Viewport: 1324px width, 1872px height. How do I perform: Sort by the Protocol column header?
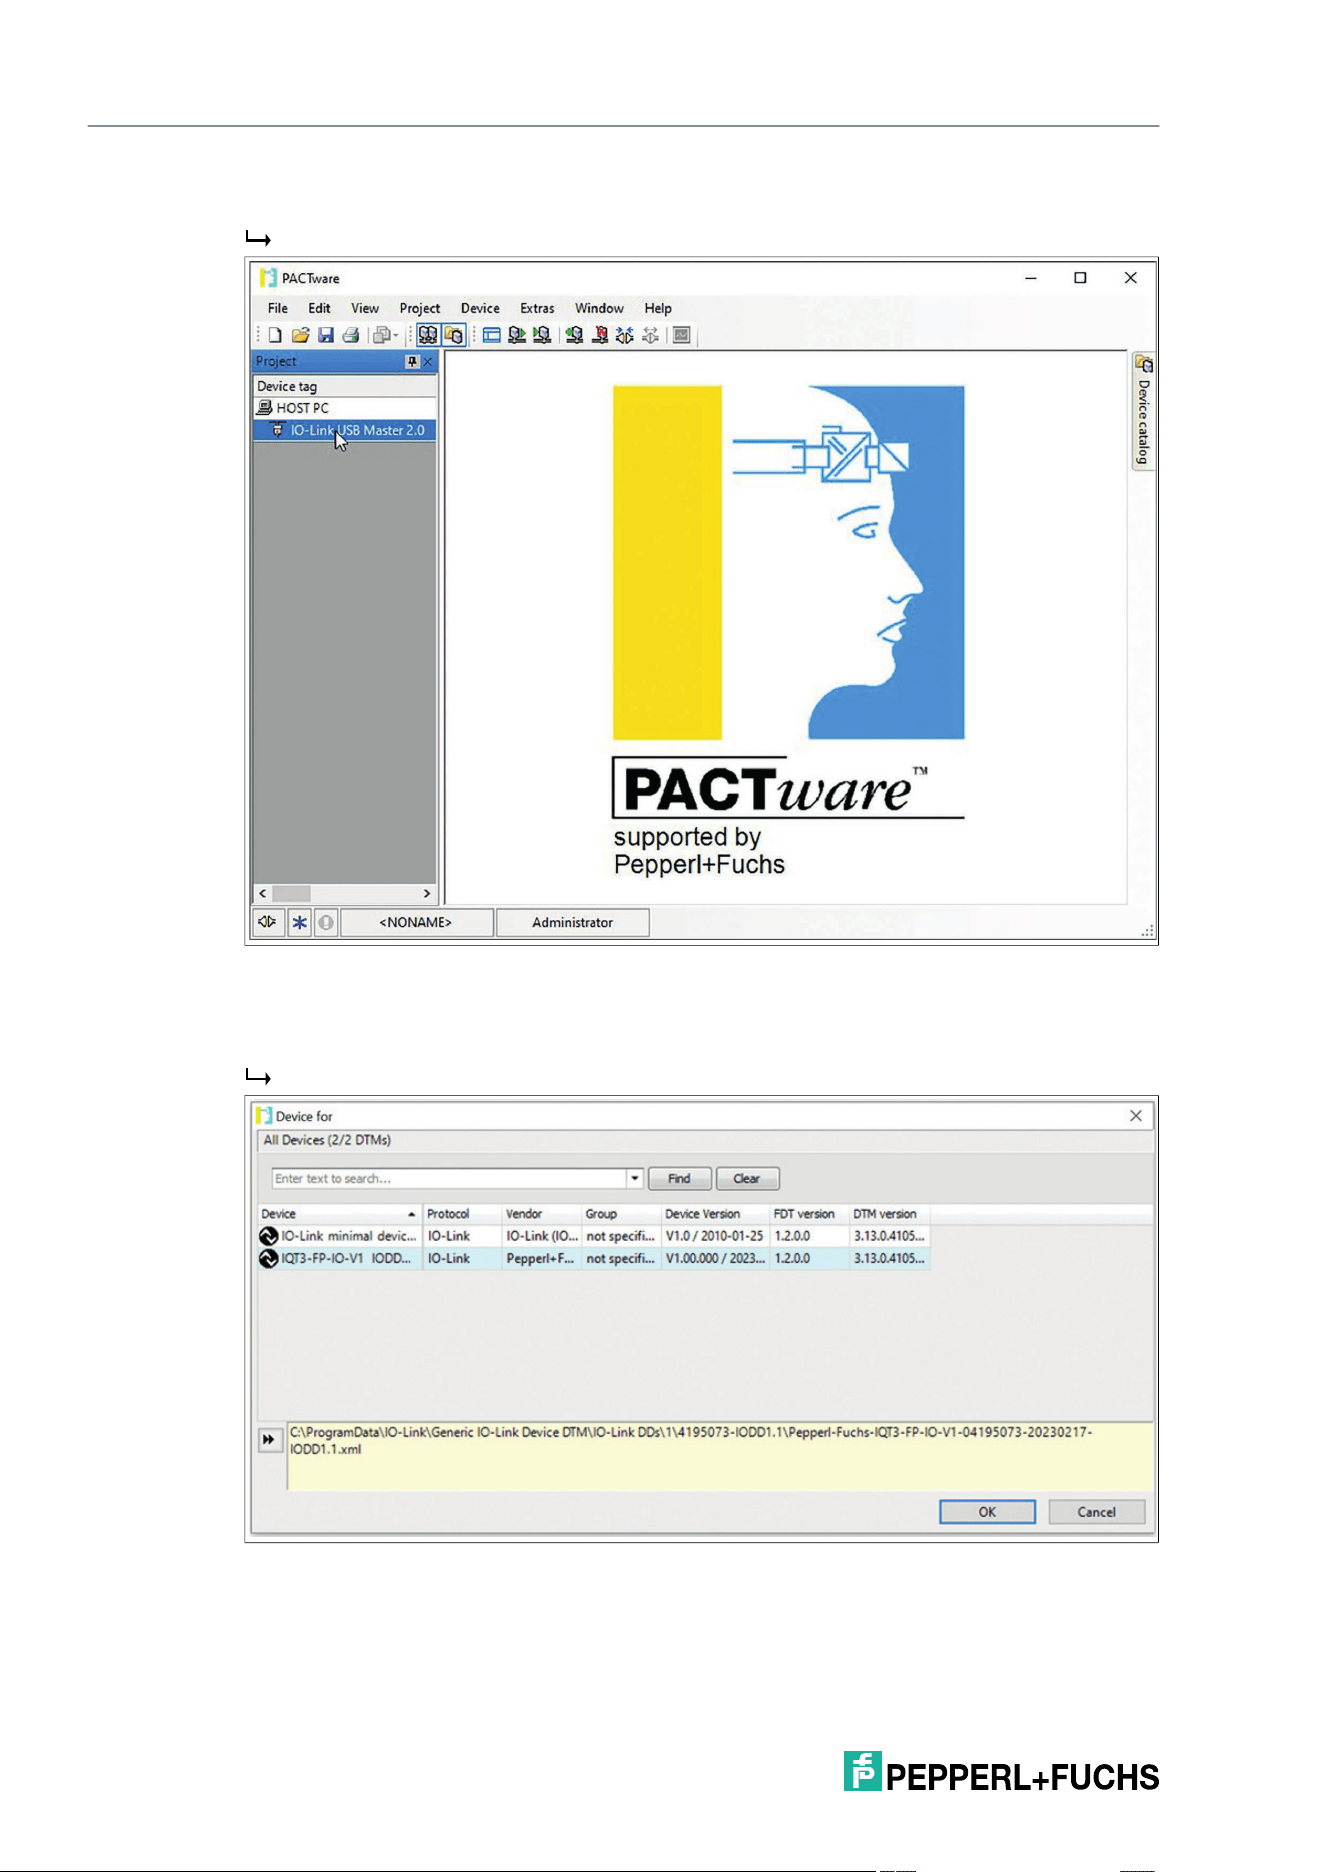click(462, 1214)
